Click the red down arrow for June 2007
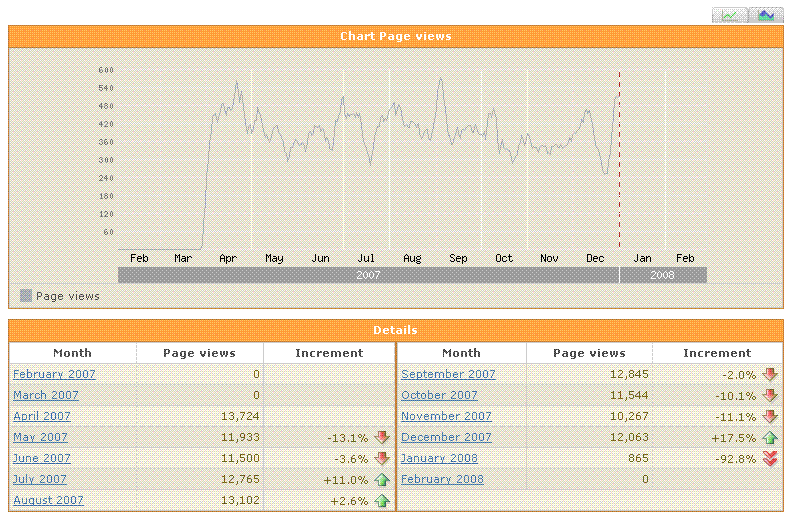 pos(381,459)
